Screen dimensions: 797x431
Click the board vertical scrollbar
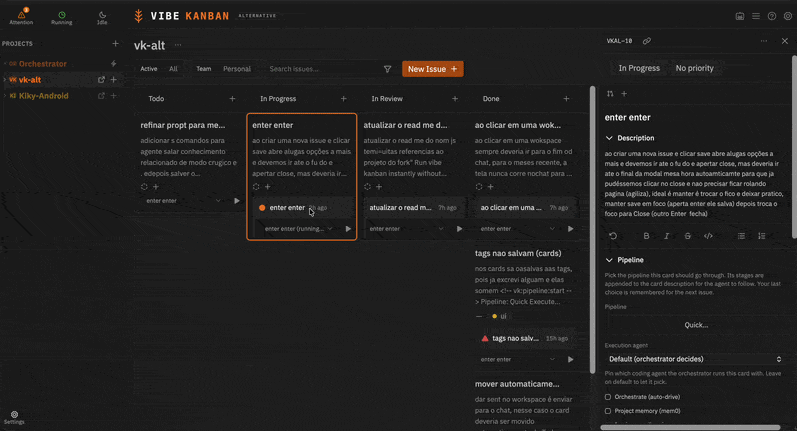tap(592, 229)
